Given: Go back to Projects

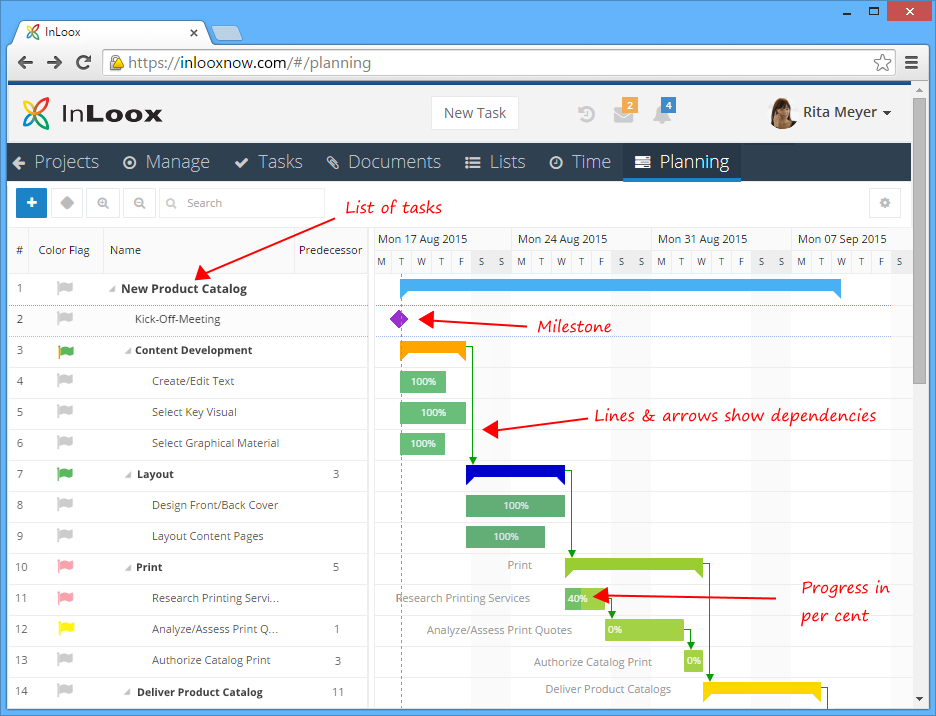Looking at the screenshot, I should coord(56,162).
